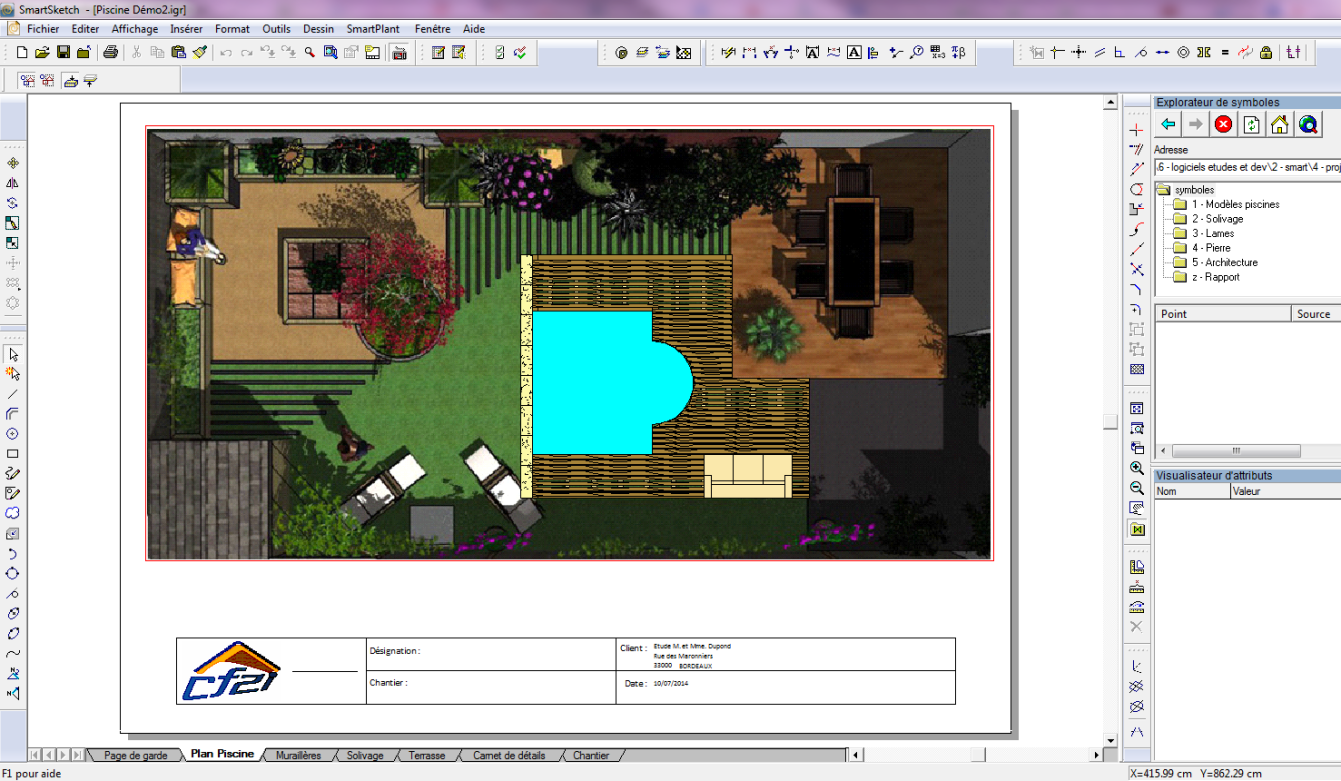Image resolution: width=1341 pixels, height=781 pixels.
Task: Click the Paste clipboard icon
Action: click(178, 52)
